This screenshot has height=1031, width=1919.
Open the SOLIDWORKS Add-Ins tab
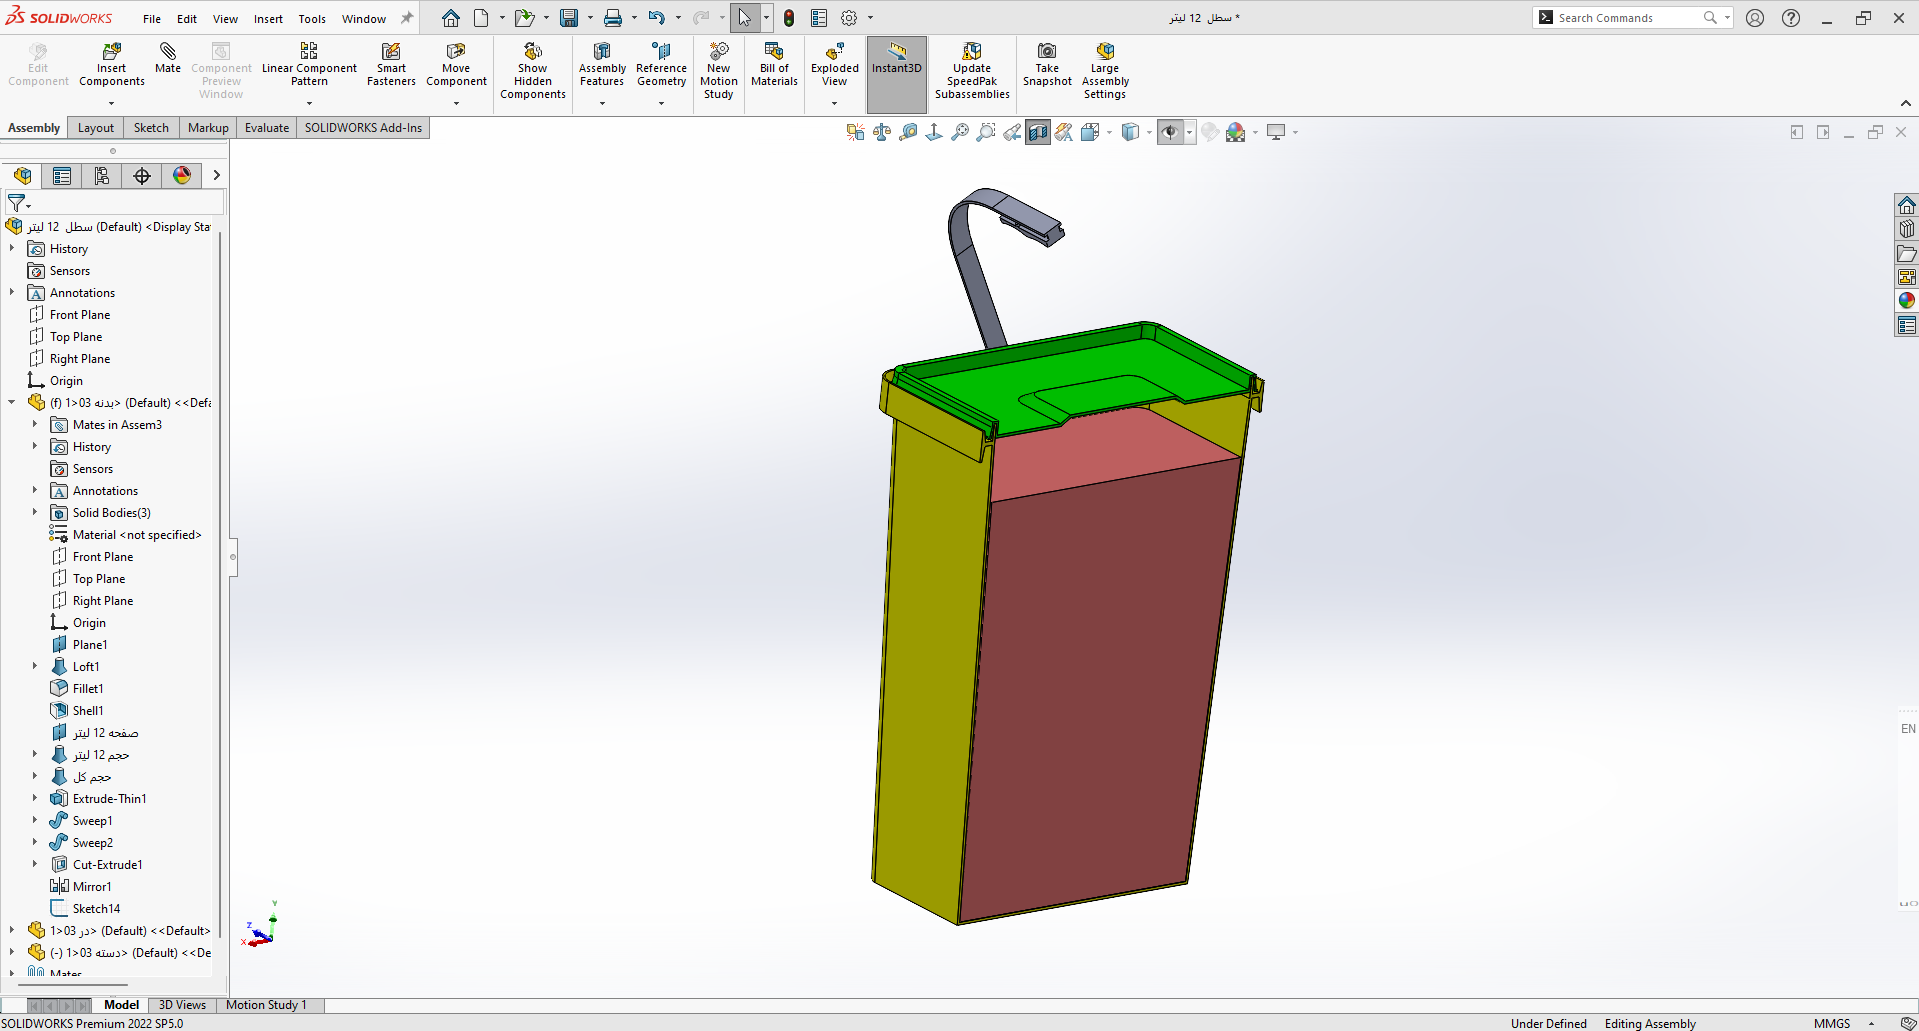coord(363,128)
